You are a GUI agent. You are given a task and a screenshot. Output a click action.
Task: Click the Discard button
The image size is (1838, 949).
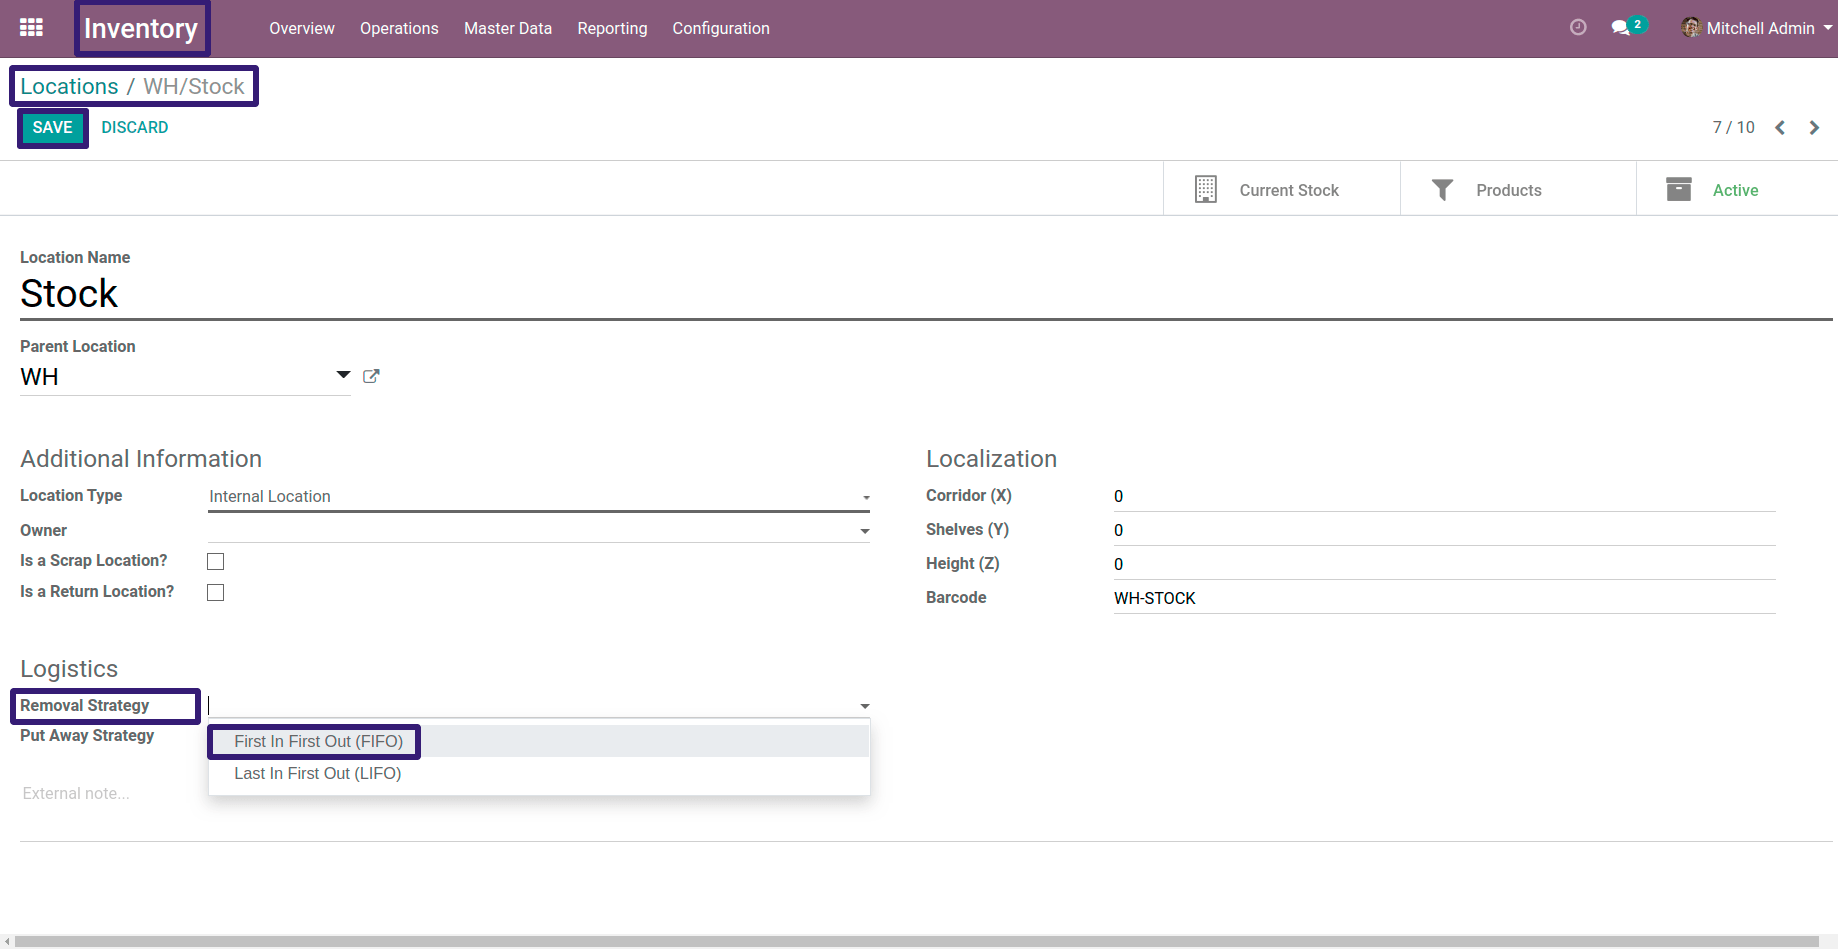[x=135, y=128]
